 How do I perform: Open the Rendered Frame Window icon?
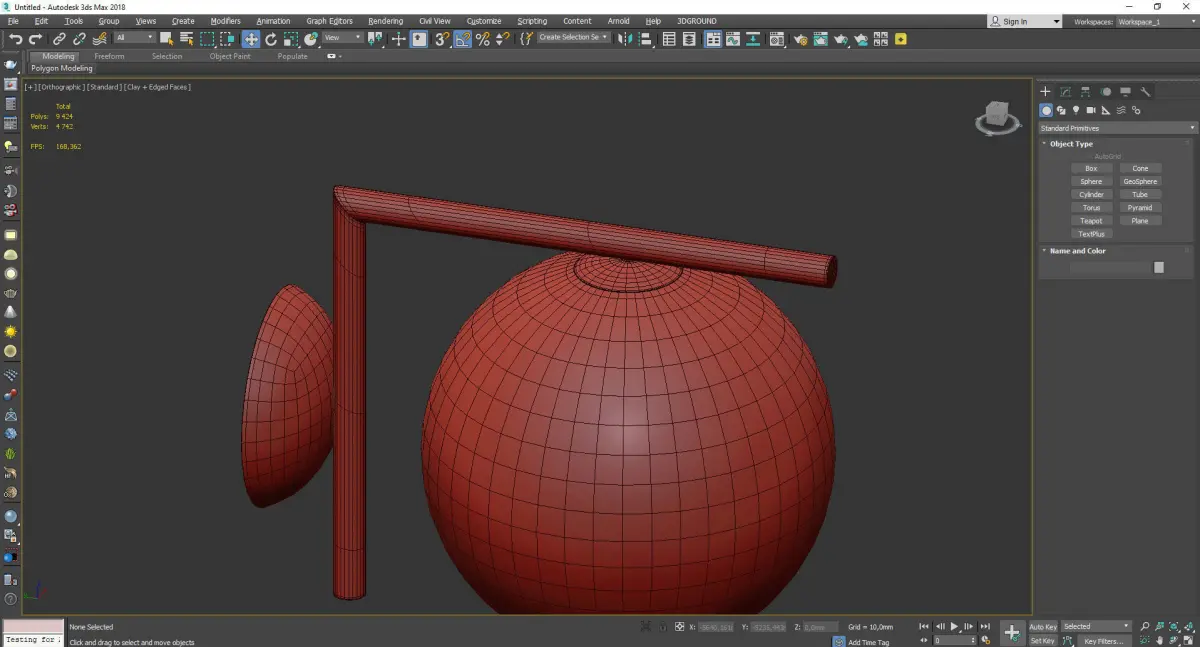[x=820, y=39]
